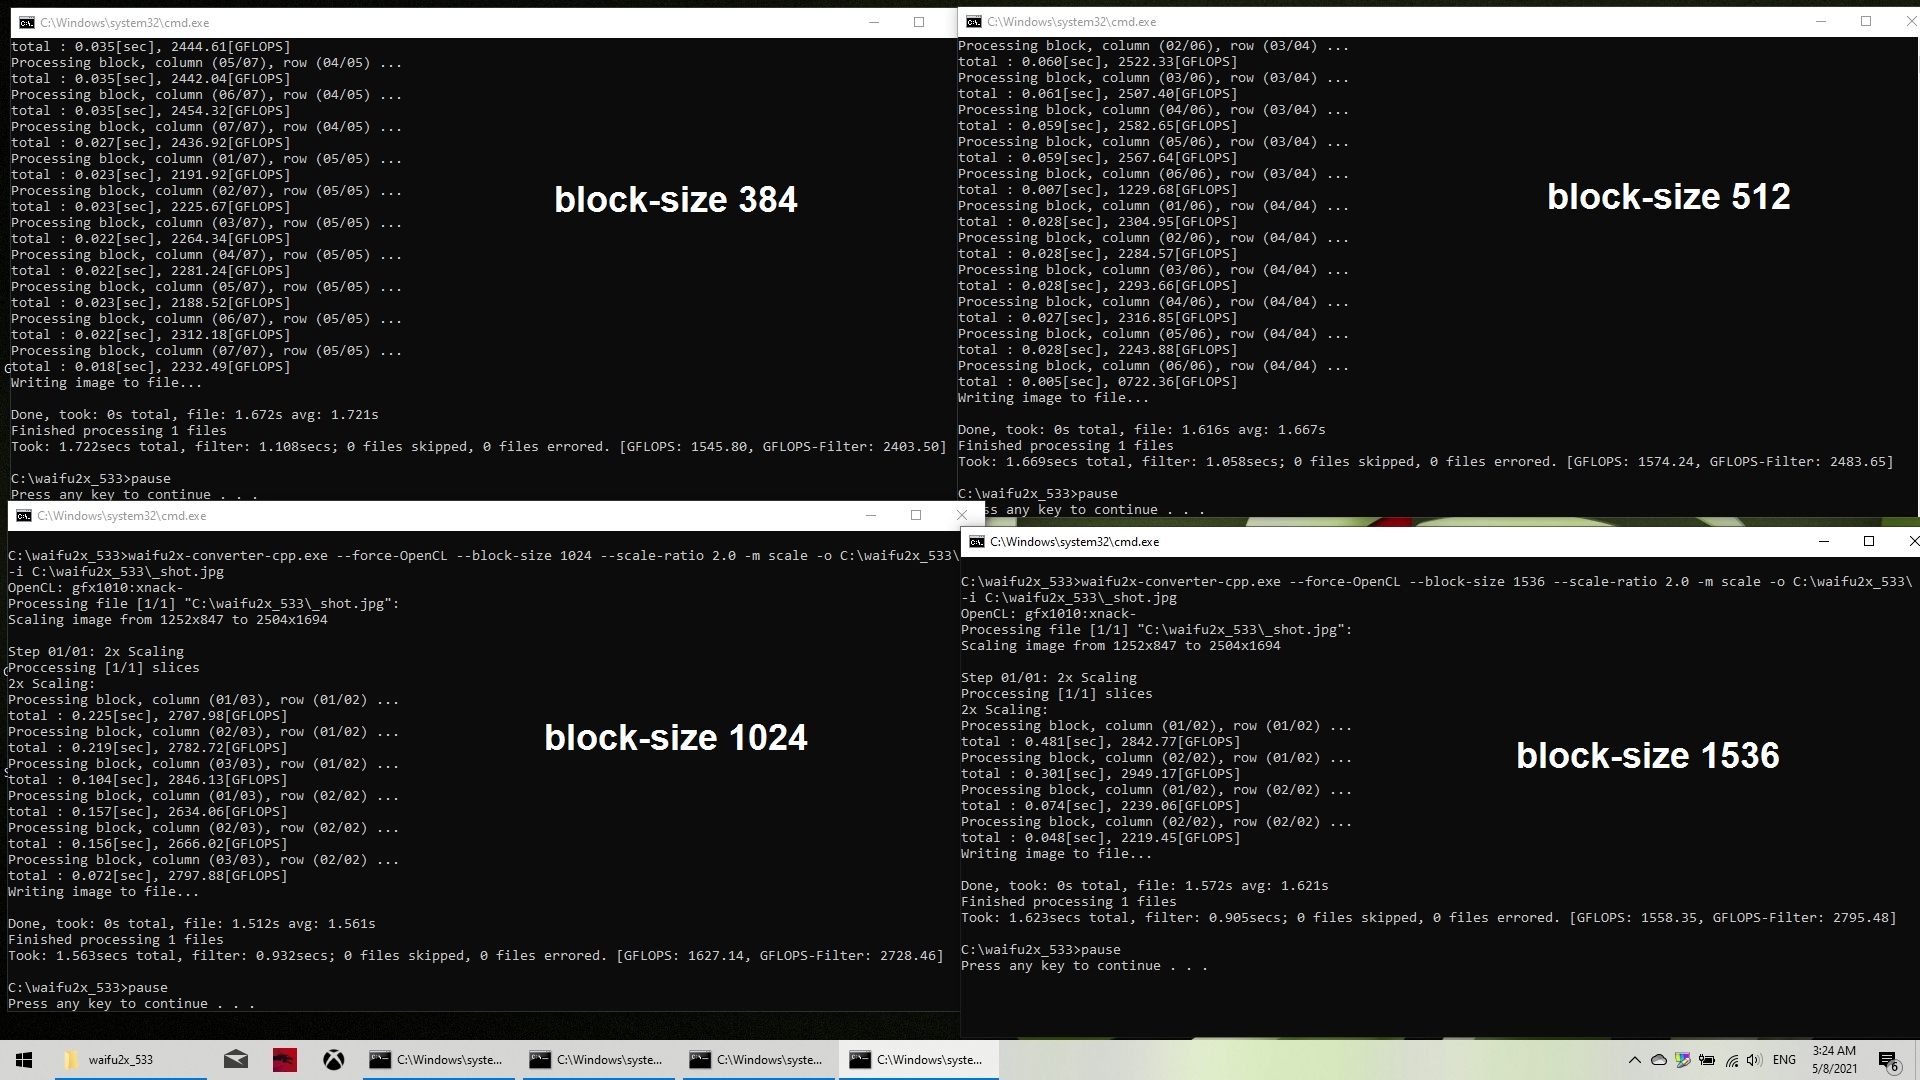Maximize the block-size 1536 cmd window

click(1868, 542)
